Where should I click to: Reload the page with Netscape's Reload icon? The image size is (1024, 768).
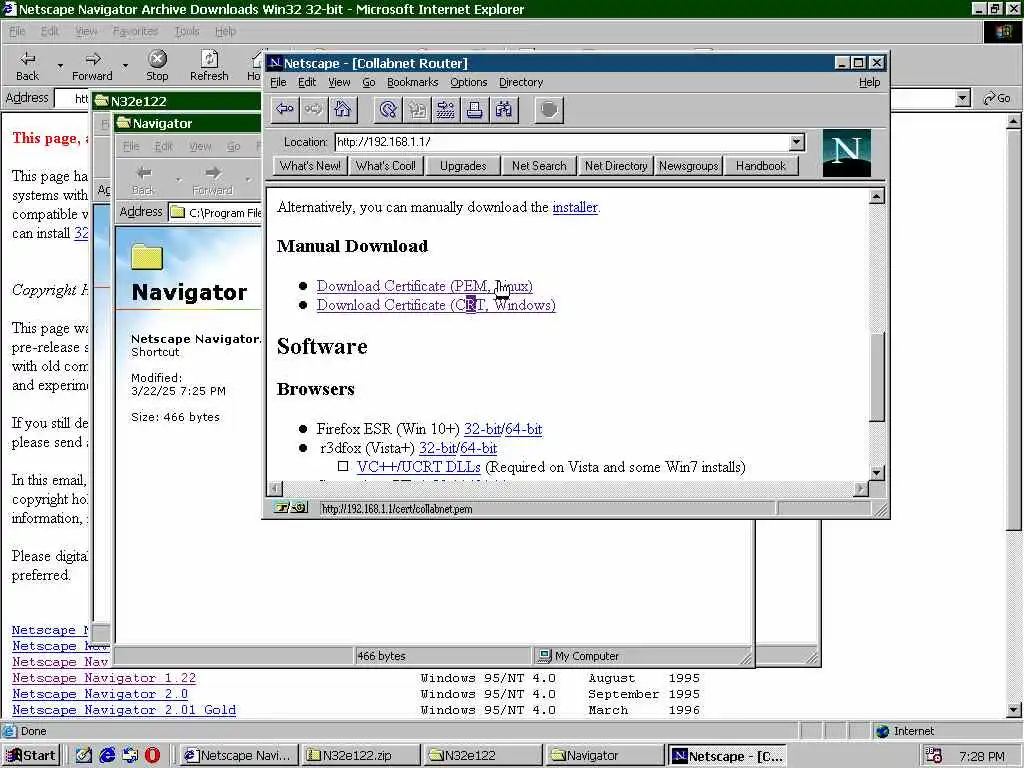pos(388,110)
